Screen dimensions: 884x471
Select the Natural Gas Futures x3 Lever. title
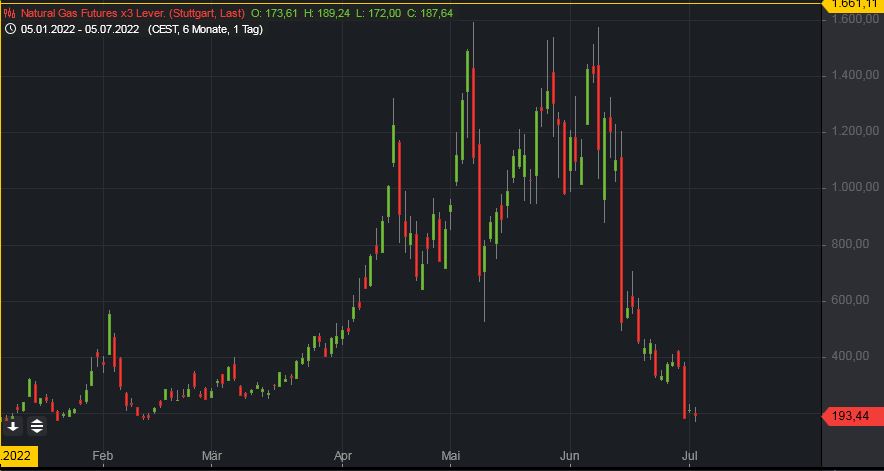pyautogui.click(x=133, y=13)
